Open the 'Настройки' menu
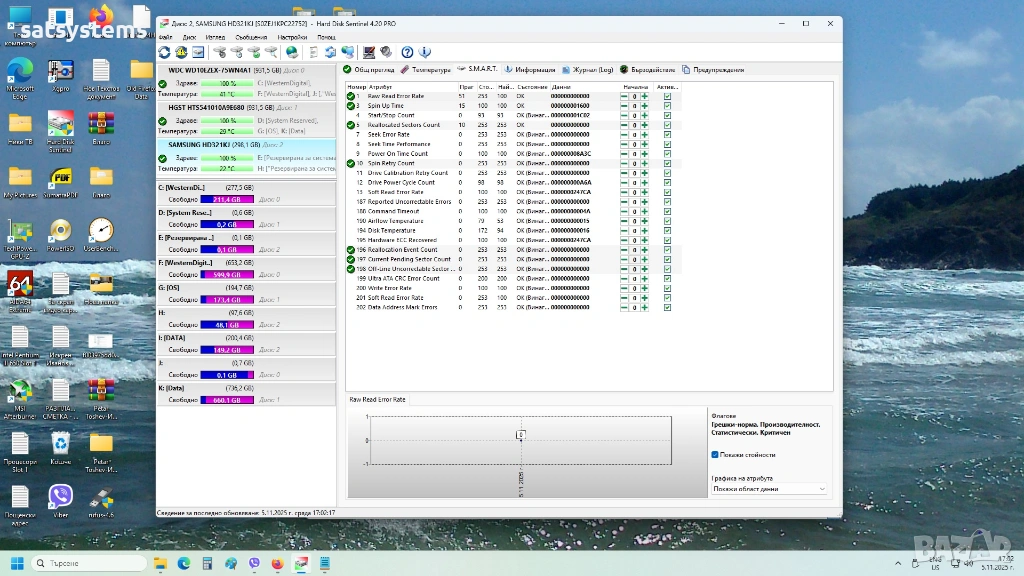 (x=292, y=37)
